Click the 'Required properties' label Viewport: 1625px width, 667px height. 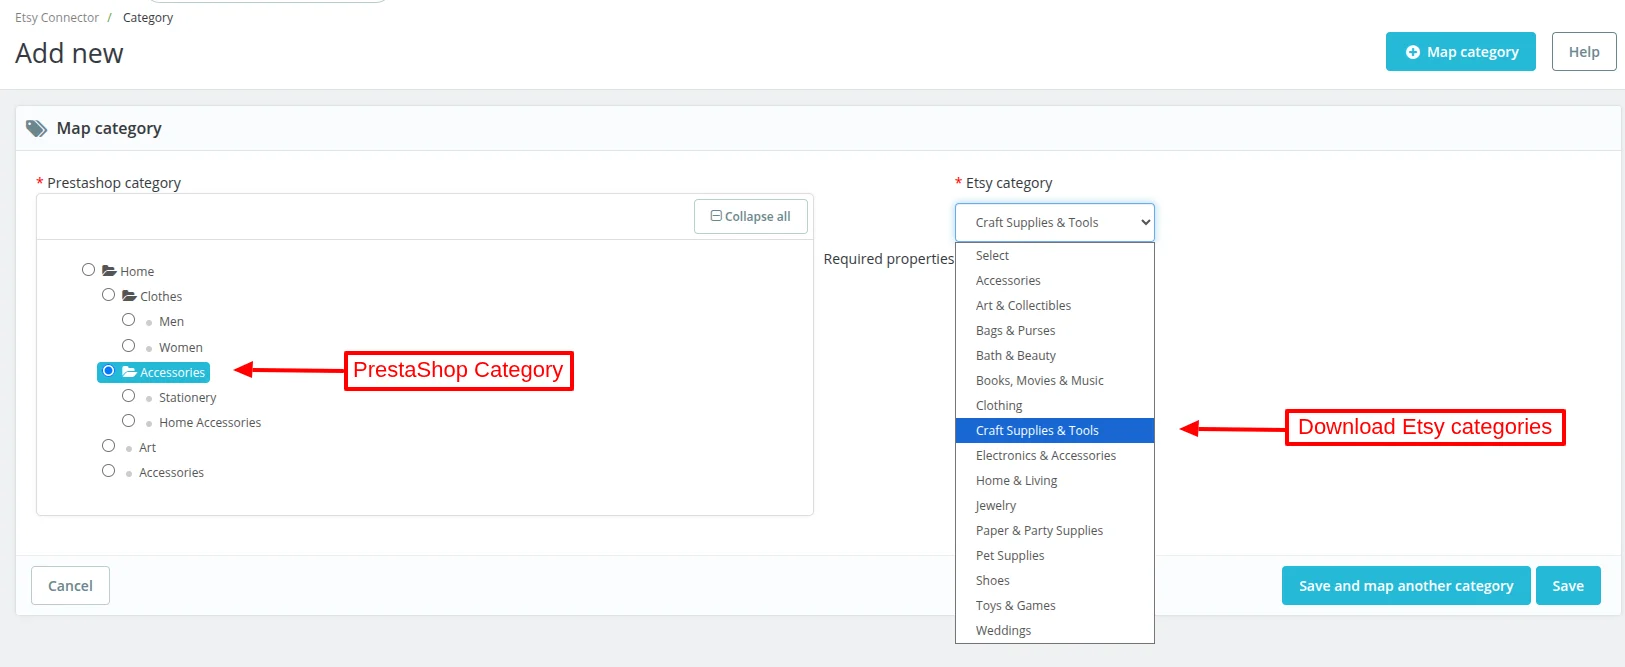[889, 259]
